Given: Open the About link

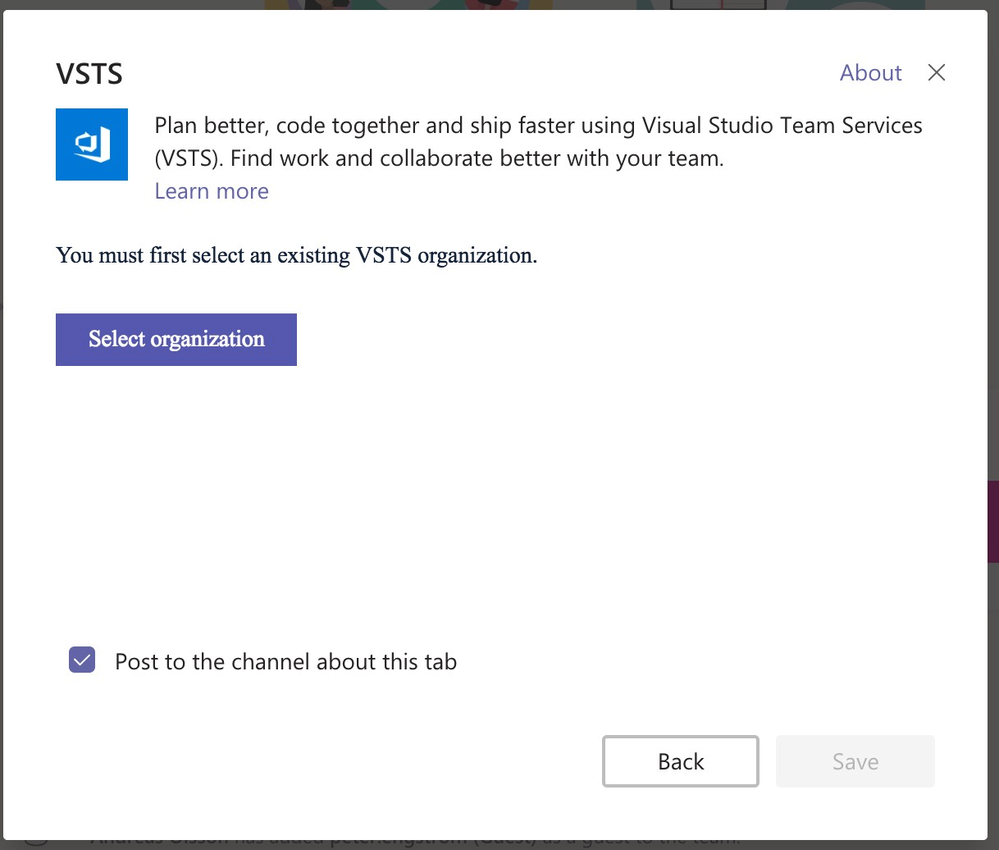Looking at the screenshot, I should 870,73.
